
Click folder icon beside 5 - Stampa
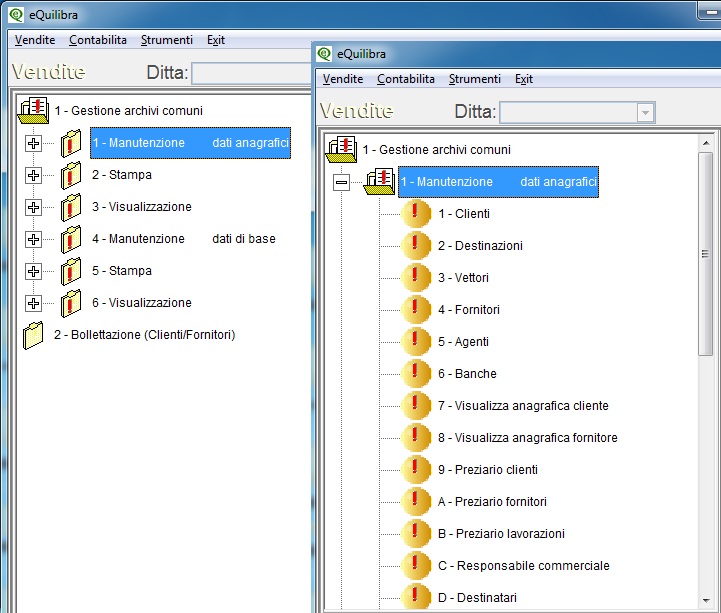coord(71,271)
